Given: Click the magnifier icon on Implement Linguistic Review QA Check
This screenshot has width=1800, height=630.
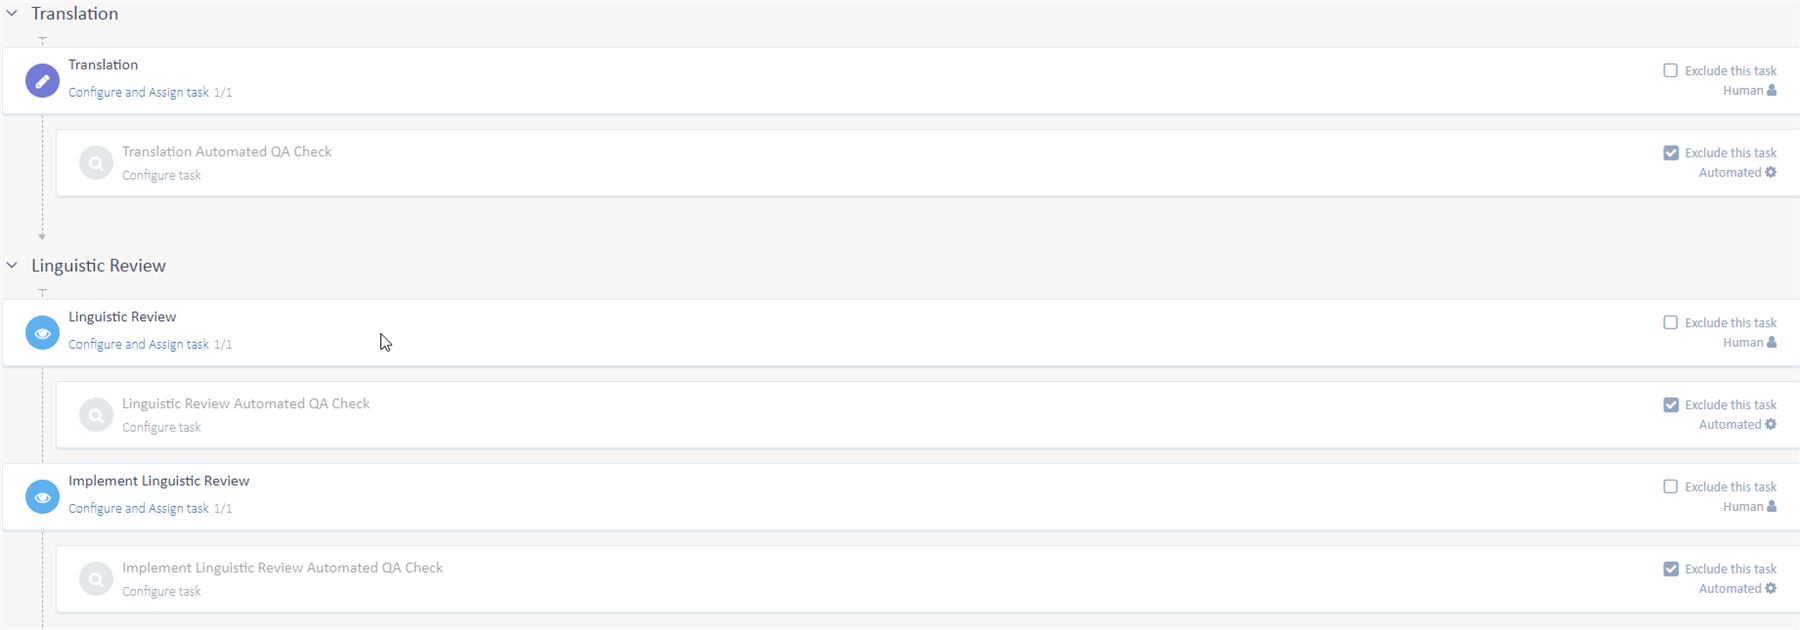Looking at the screenshot, I should coord(96,578).
